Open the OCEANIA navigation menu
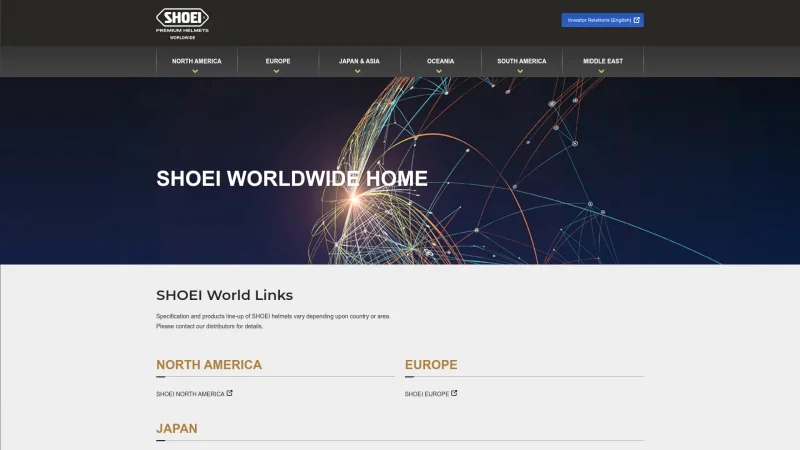Screen dimensions: 800x450 coord(440,61)
